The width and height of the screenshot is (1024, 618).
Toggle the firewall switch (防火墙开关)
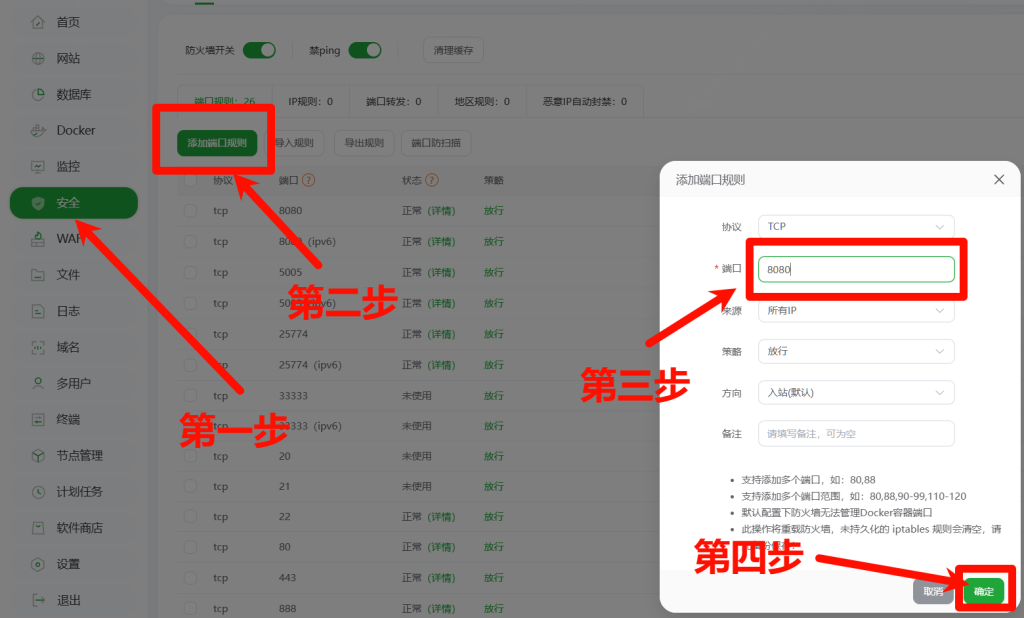(x=259, y=50)
